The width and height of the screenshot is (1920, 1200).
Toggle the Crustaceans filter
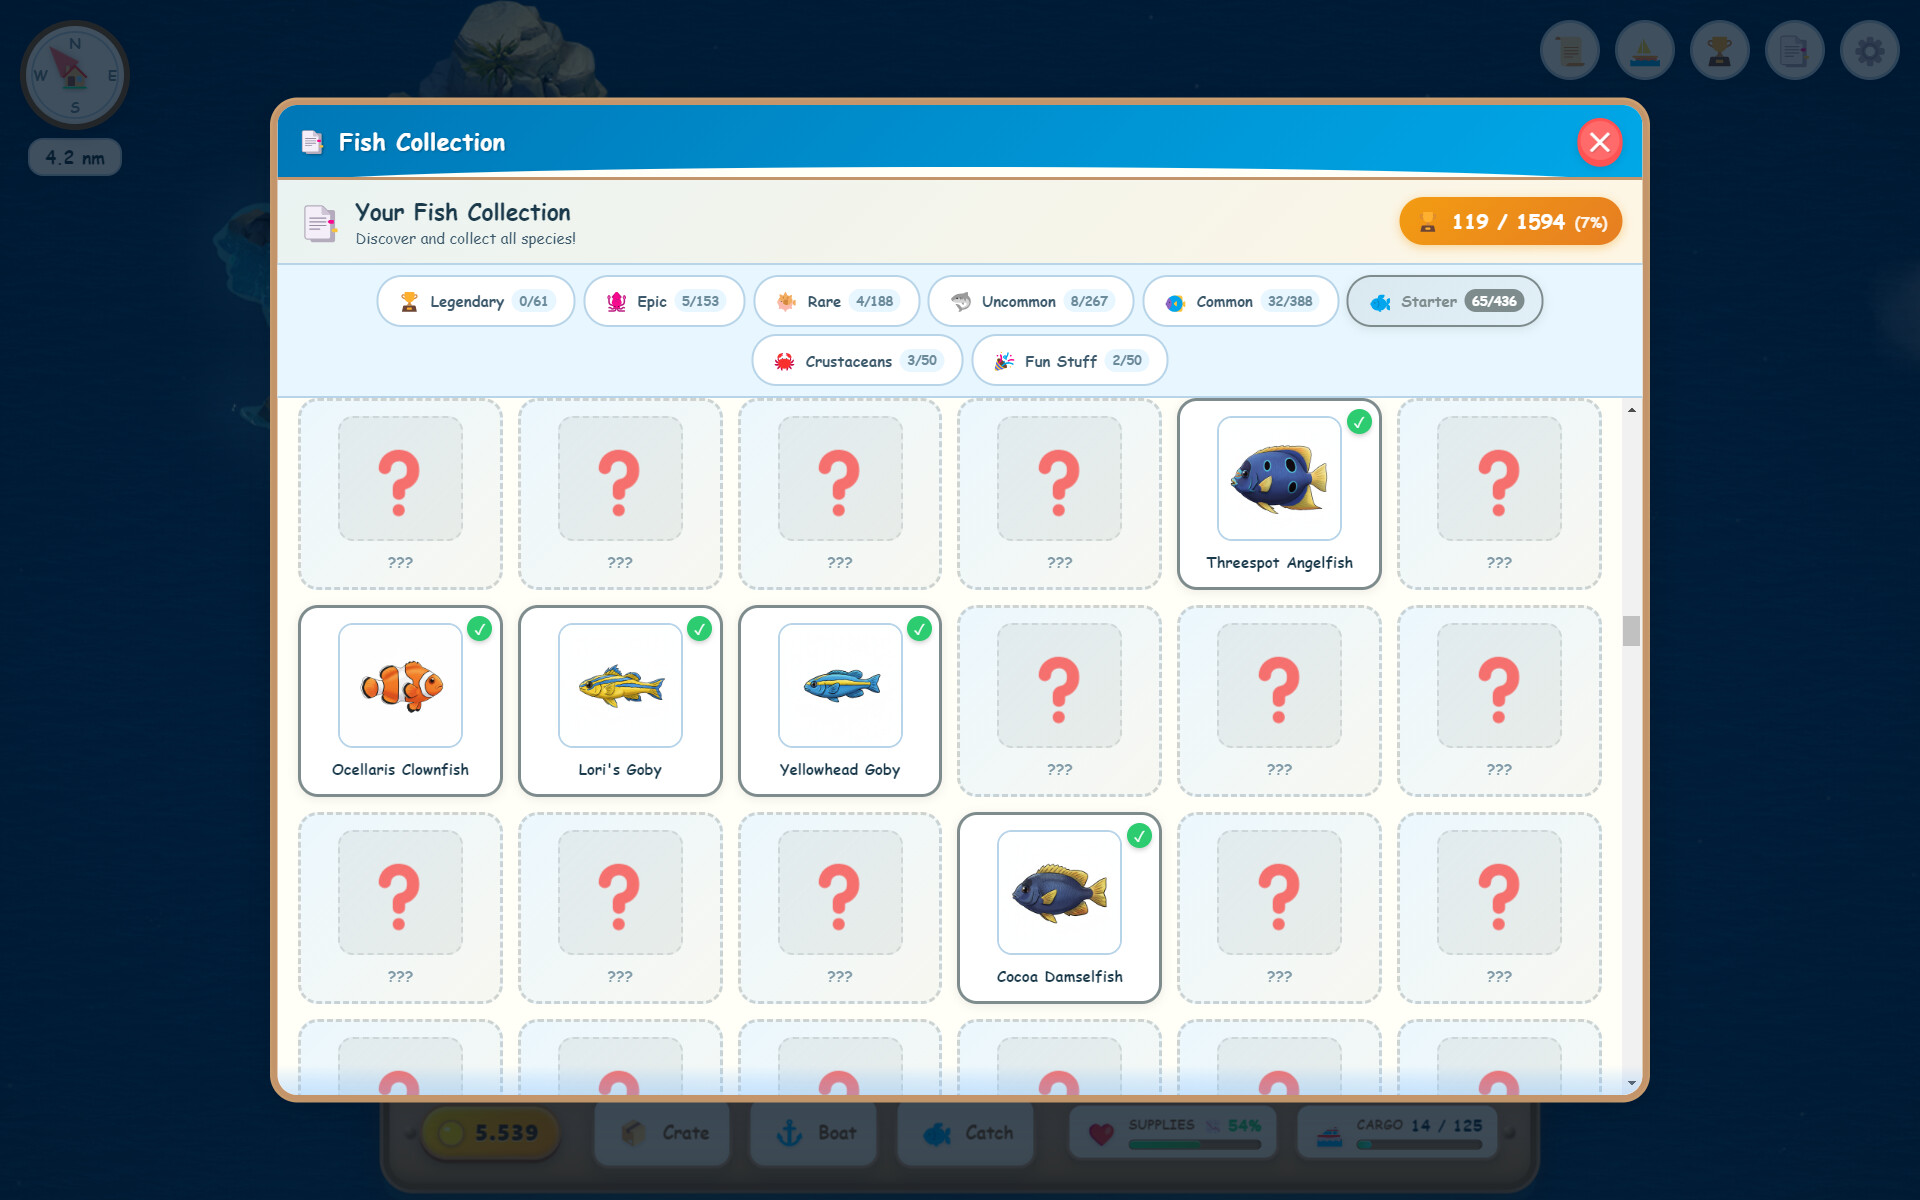pyautogui.click(x=856, y=360)
